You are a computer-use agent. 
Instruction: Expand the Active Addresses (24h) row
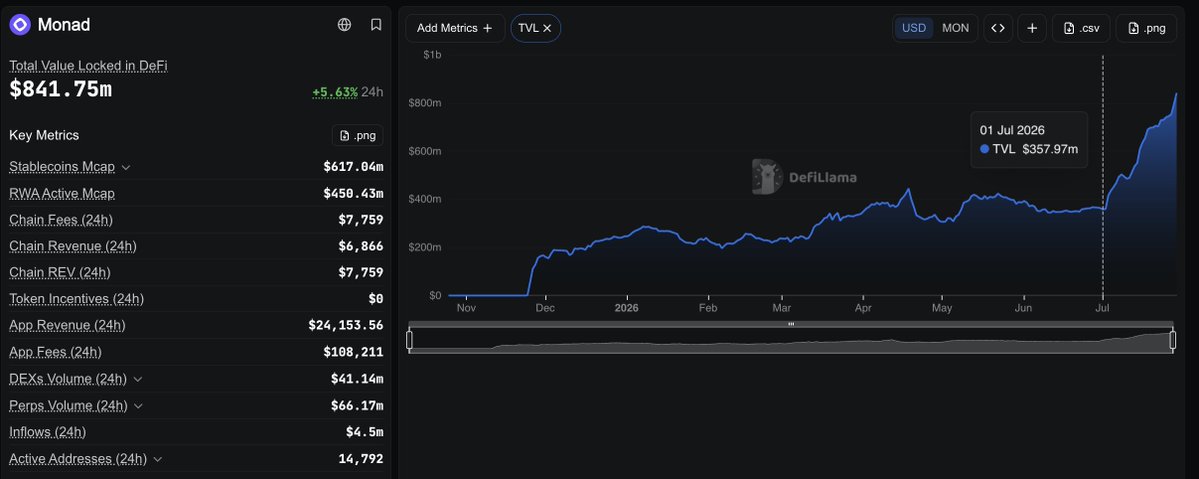tap(158, 459)
